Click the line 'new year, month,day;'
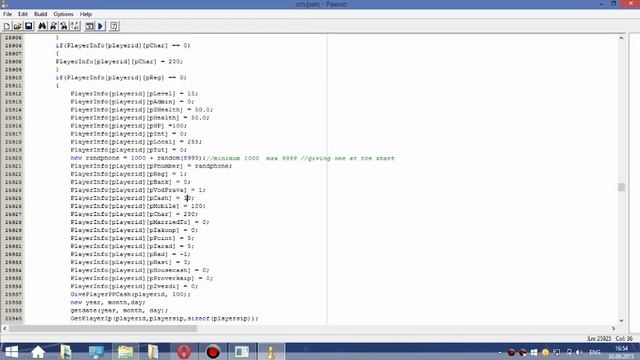This screenshot has width=640, height=360. click(108, 302)
